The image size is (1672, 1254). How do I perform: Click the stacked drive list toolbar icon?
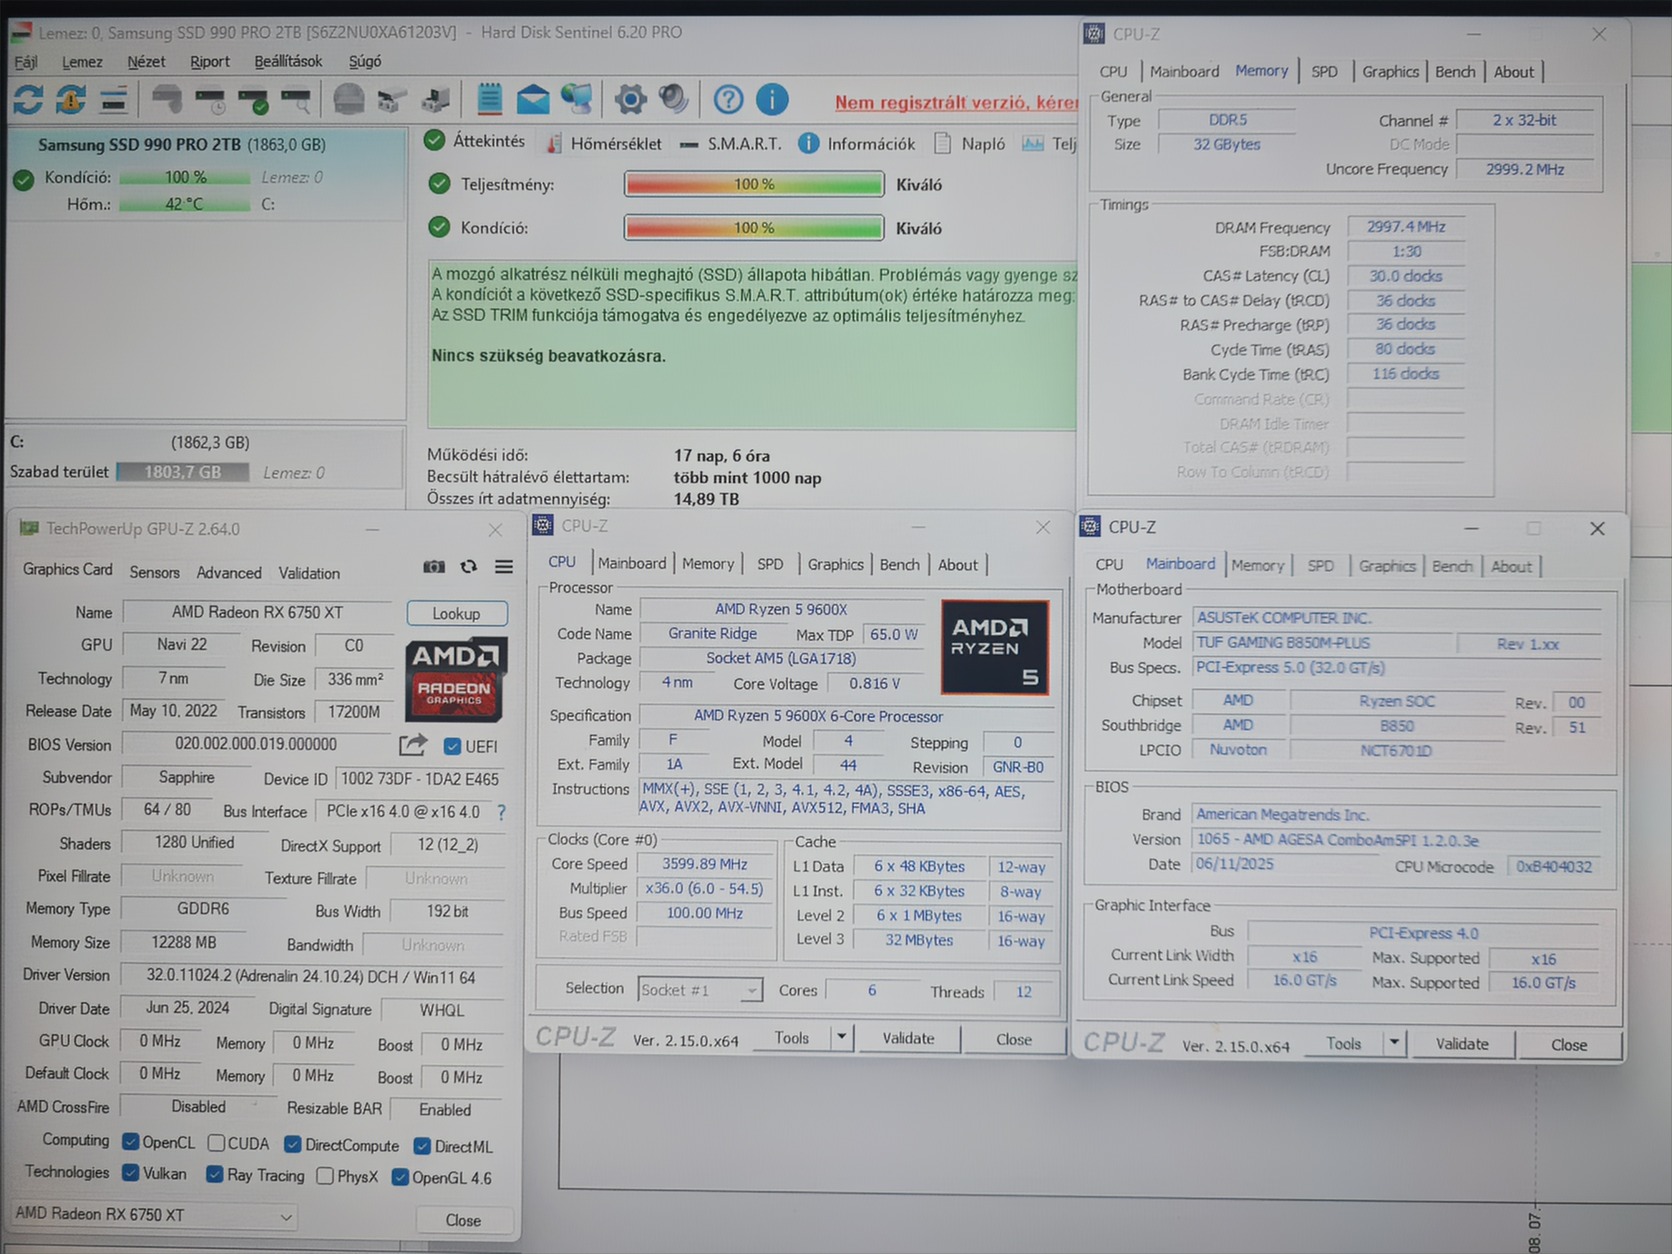(x=113, y=99)
